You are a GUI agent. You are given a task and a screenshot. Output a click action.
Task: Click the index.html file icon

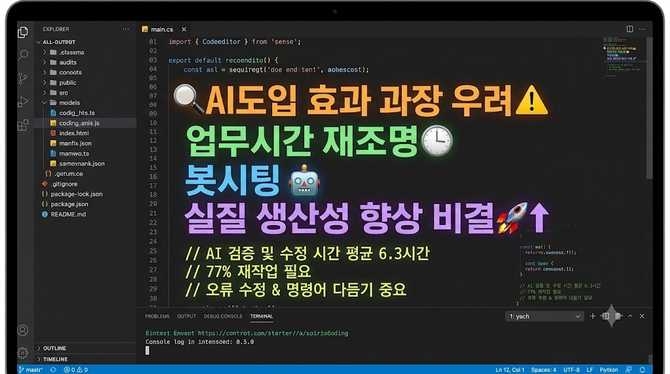tap(53, 133)
